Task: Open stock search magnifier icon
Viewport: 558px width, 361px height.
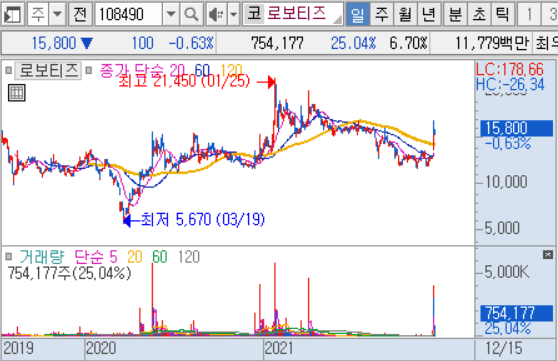Action: tap(191, 14)
